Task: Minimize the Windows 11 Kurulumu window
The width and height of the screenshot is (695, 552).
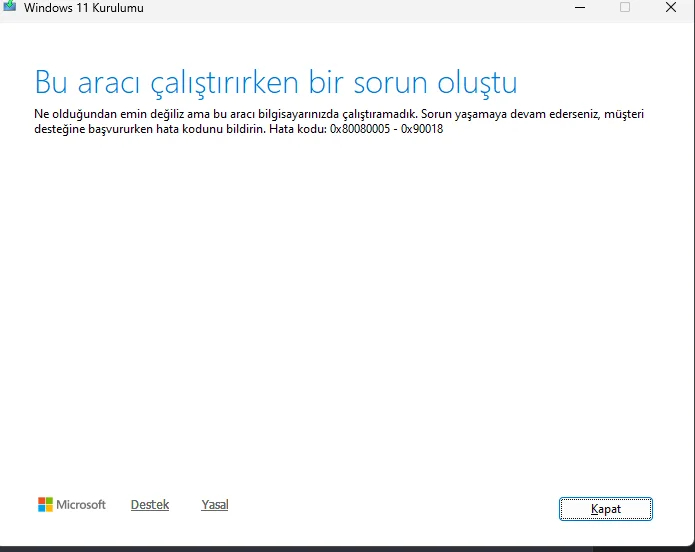Action: [580, 8]
